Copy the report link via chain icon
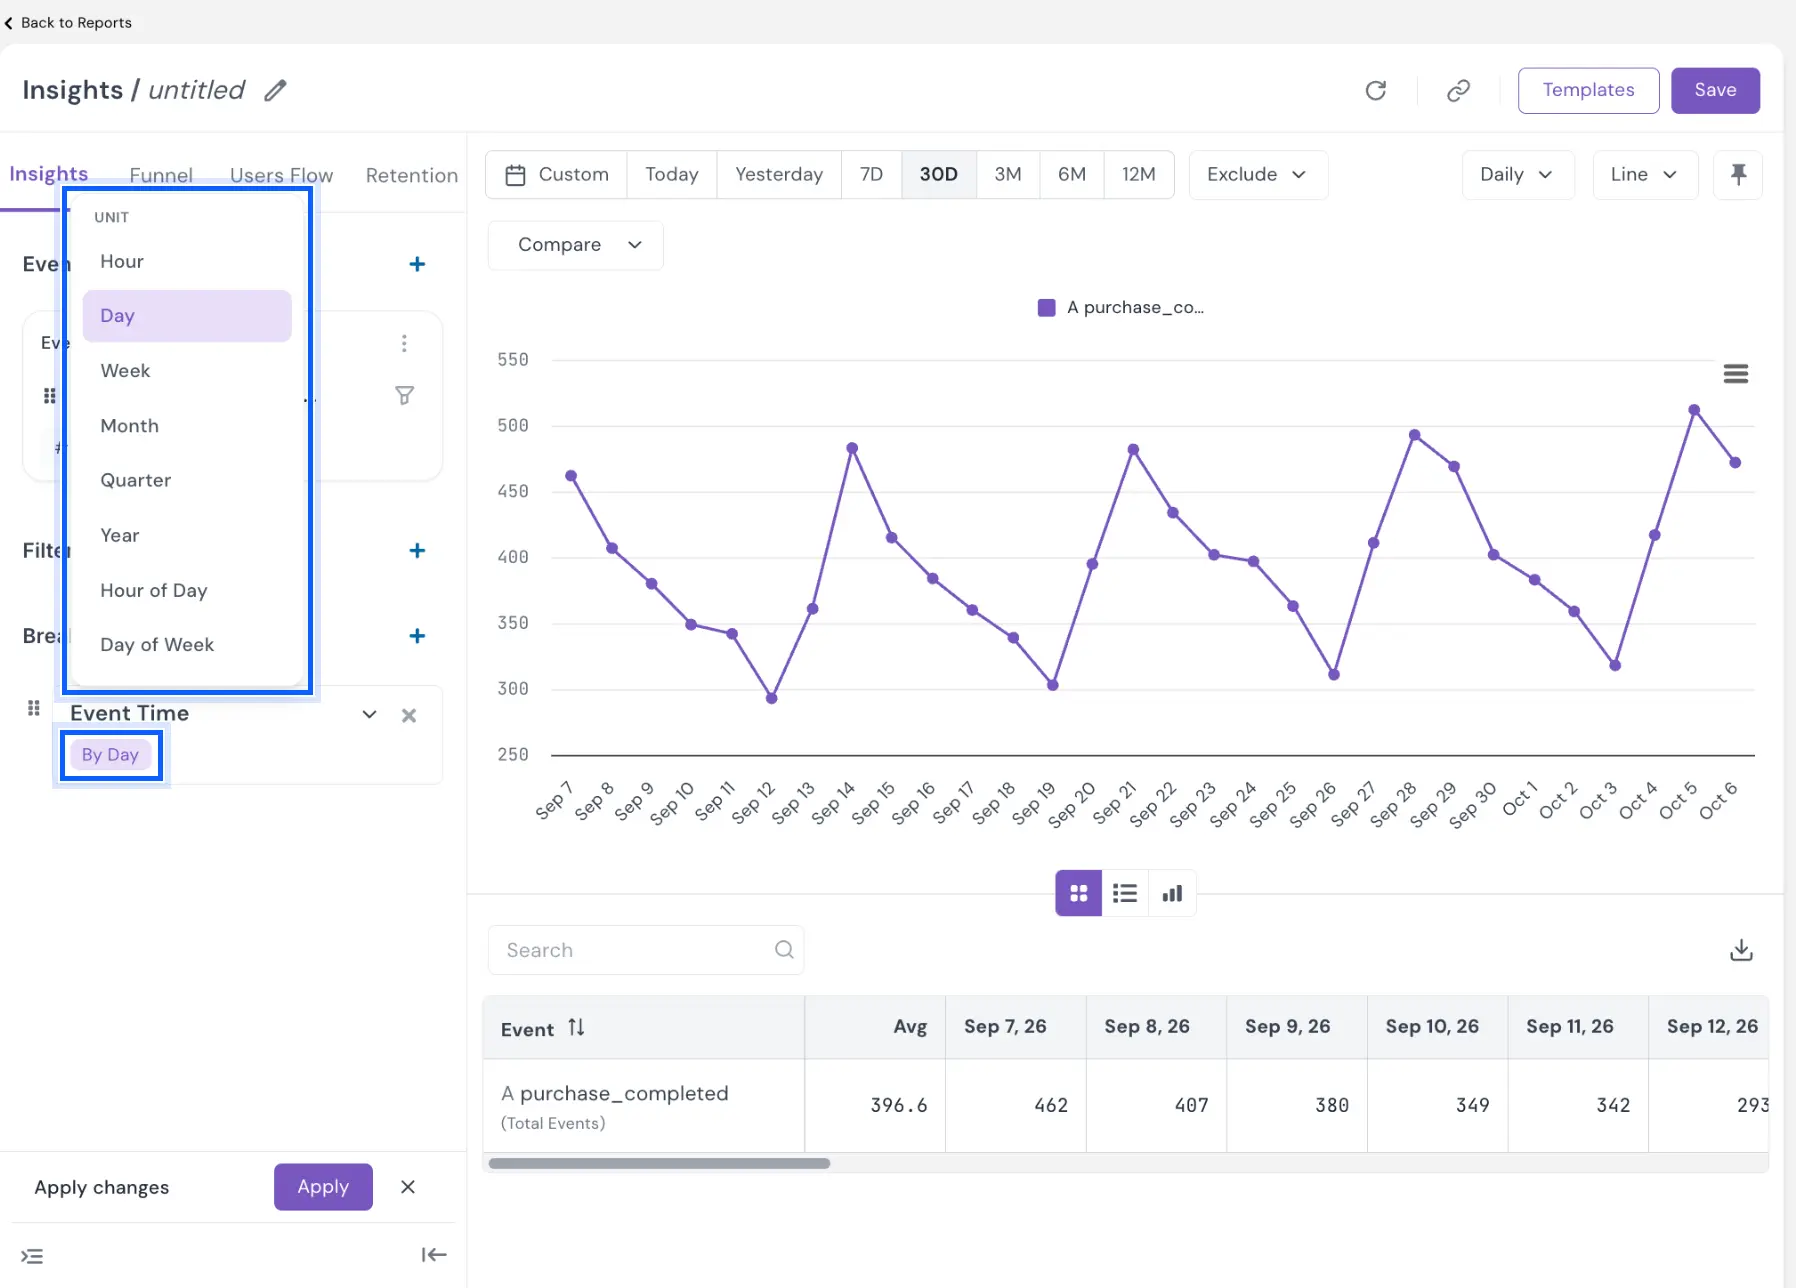The image size is (1796, 1288). click(x=1458, y=91)
